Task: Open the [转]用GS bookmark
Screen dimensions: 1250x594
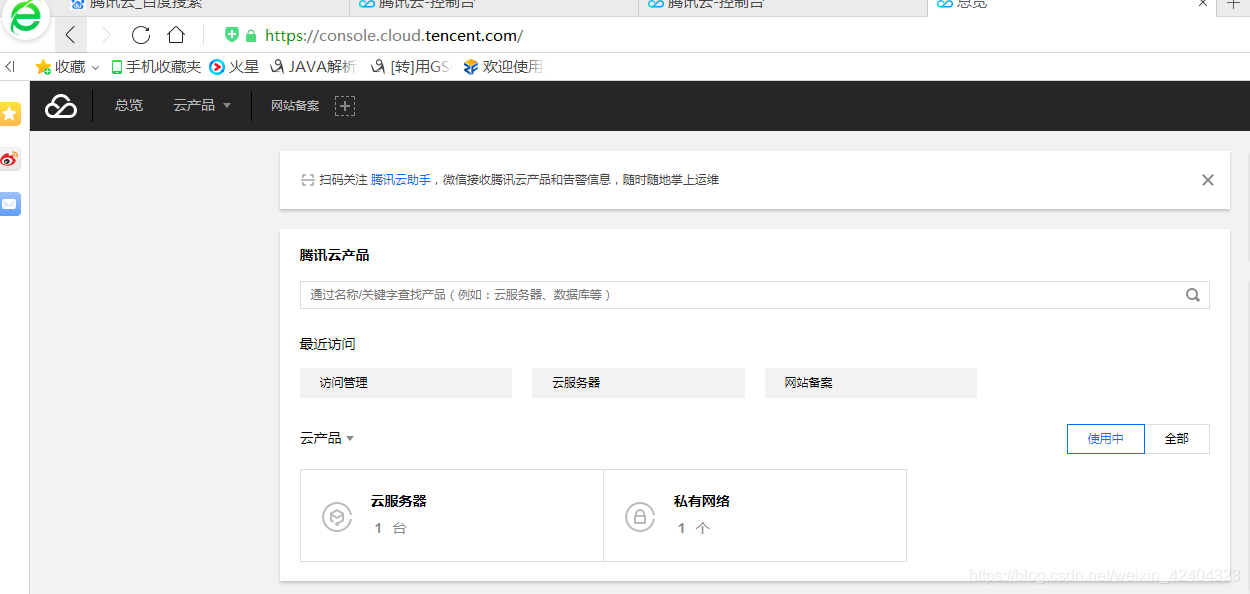Action: [x=410, y=67]
